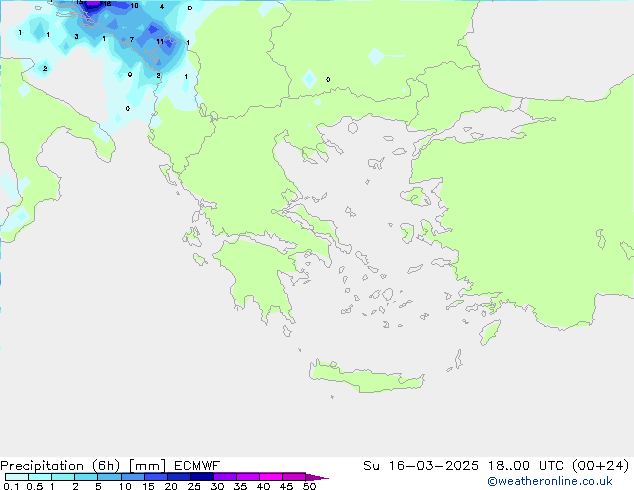The image size is (634, 490).
Task: Click the 'Precipitation (6h)' title text
Action: (60, 466)
